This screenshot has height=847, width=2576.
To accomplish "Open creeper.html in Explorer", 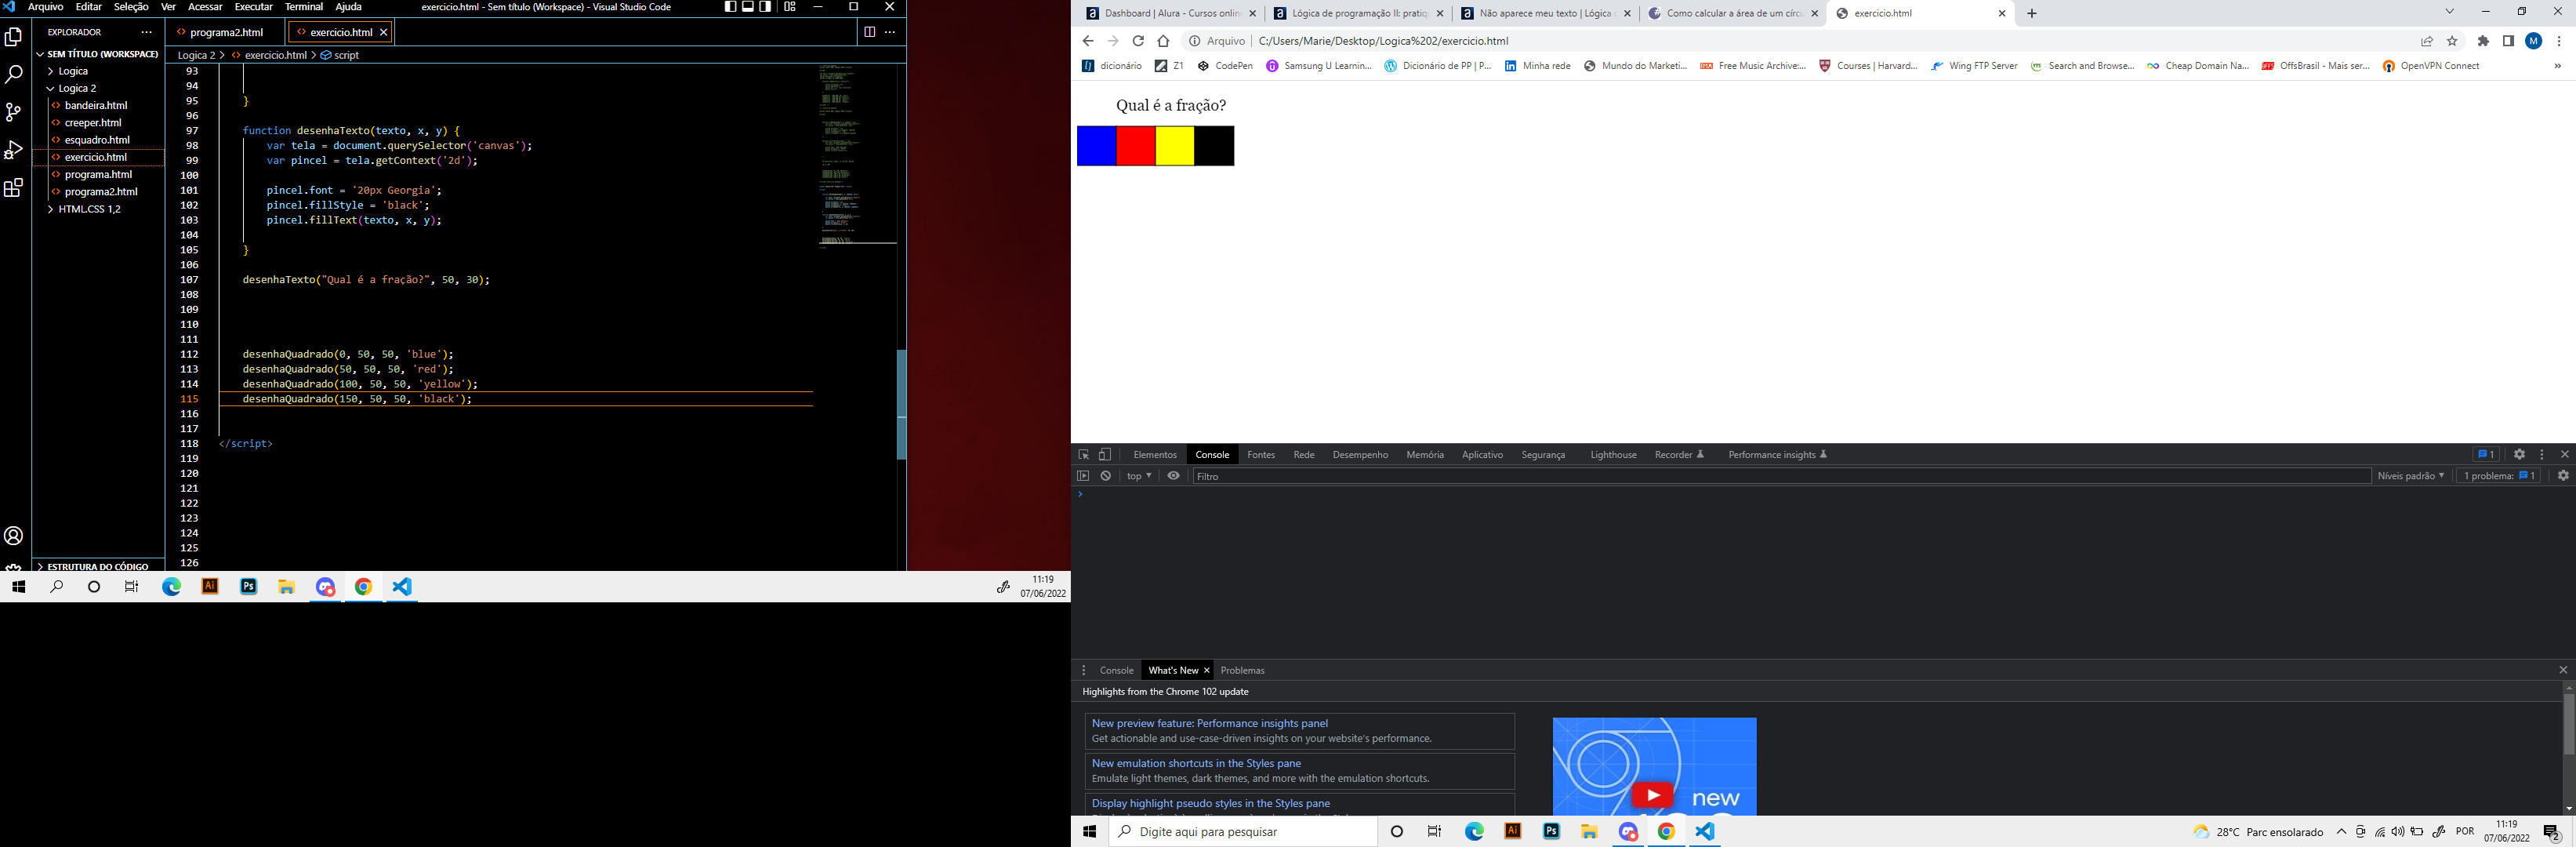I will coord(93,123).
